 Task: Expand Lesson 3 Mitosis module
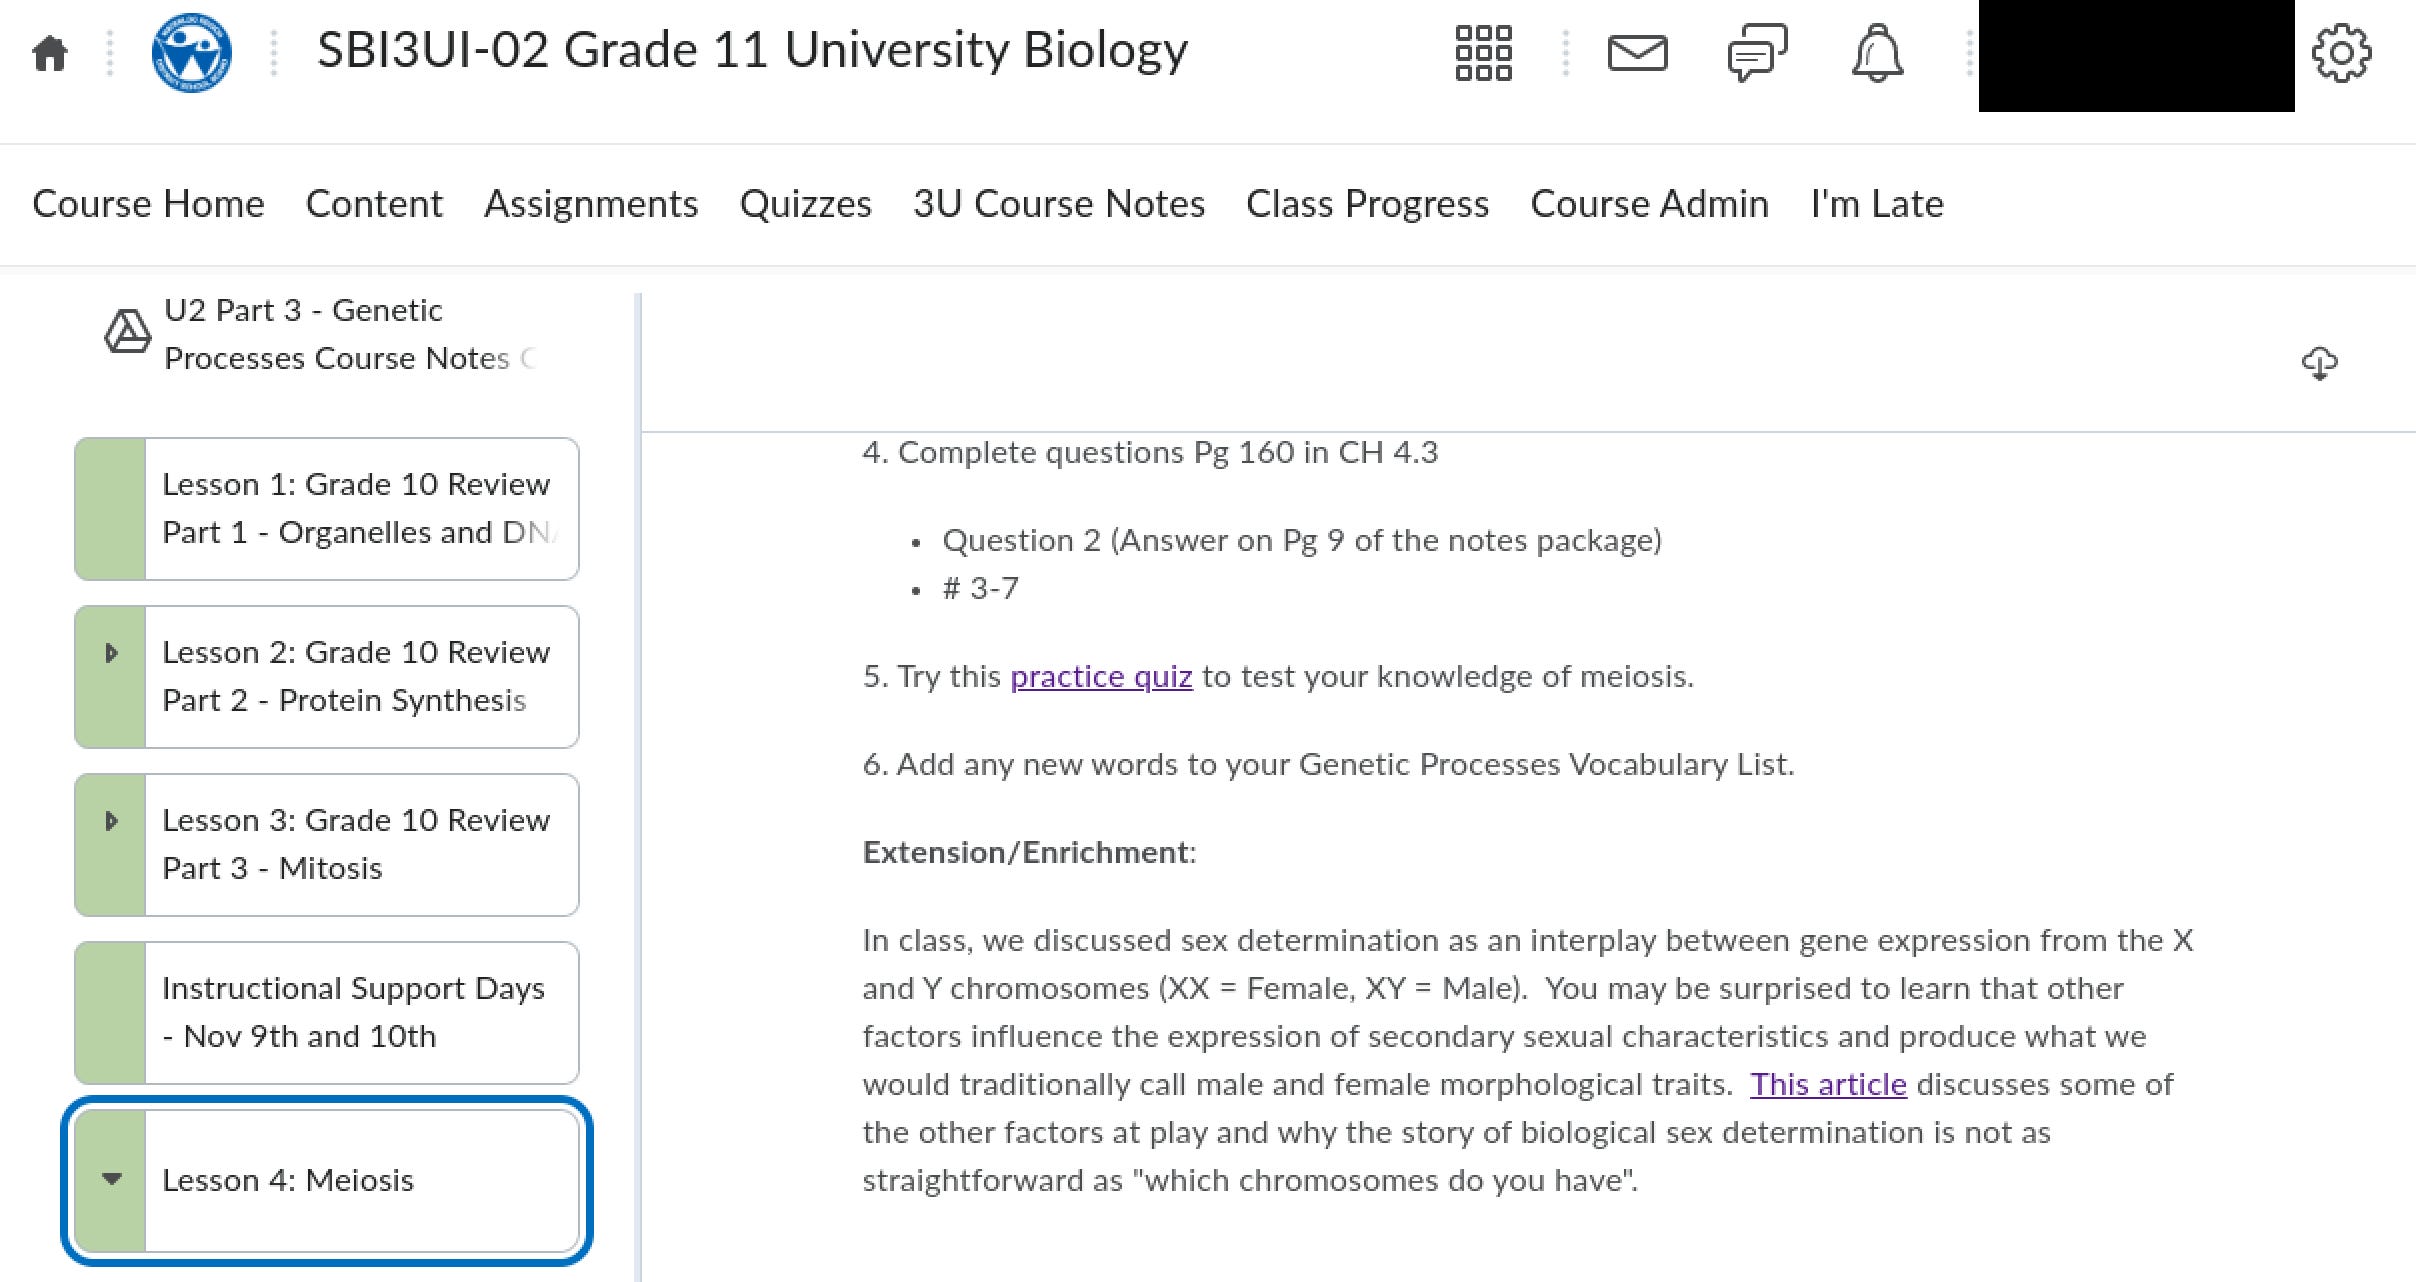[111, 821]
